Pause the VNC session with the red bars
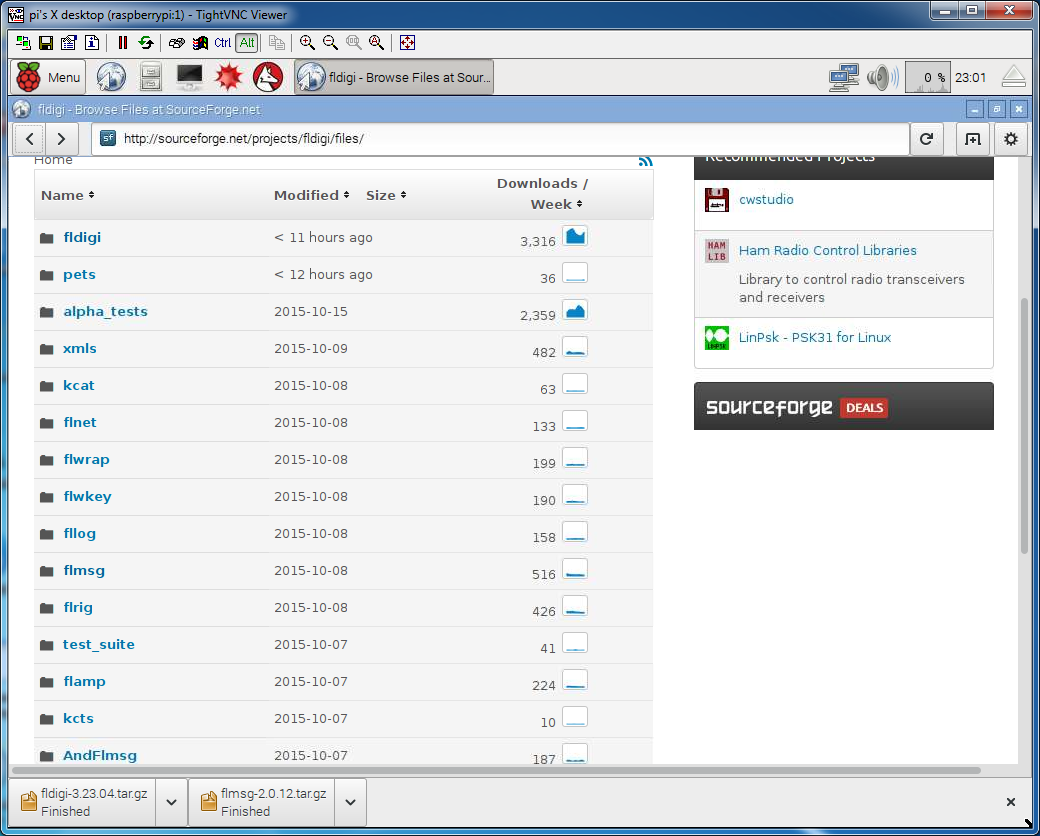Viewport: 1040px width, 836px height. coord(123,43)
